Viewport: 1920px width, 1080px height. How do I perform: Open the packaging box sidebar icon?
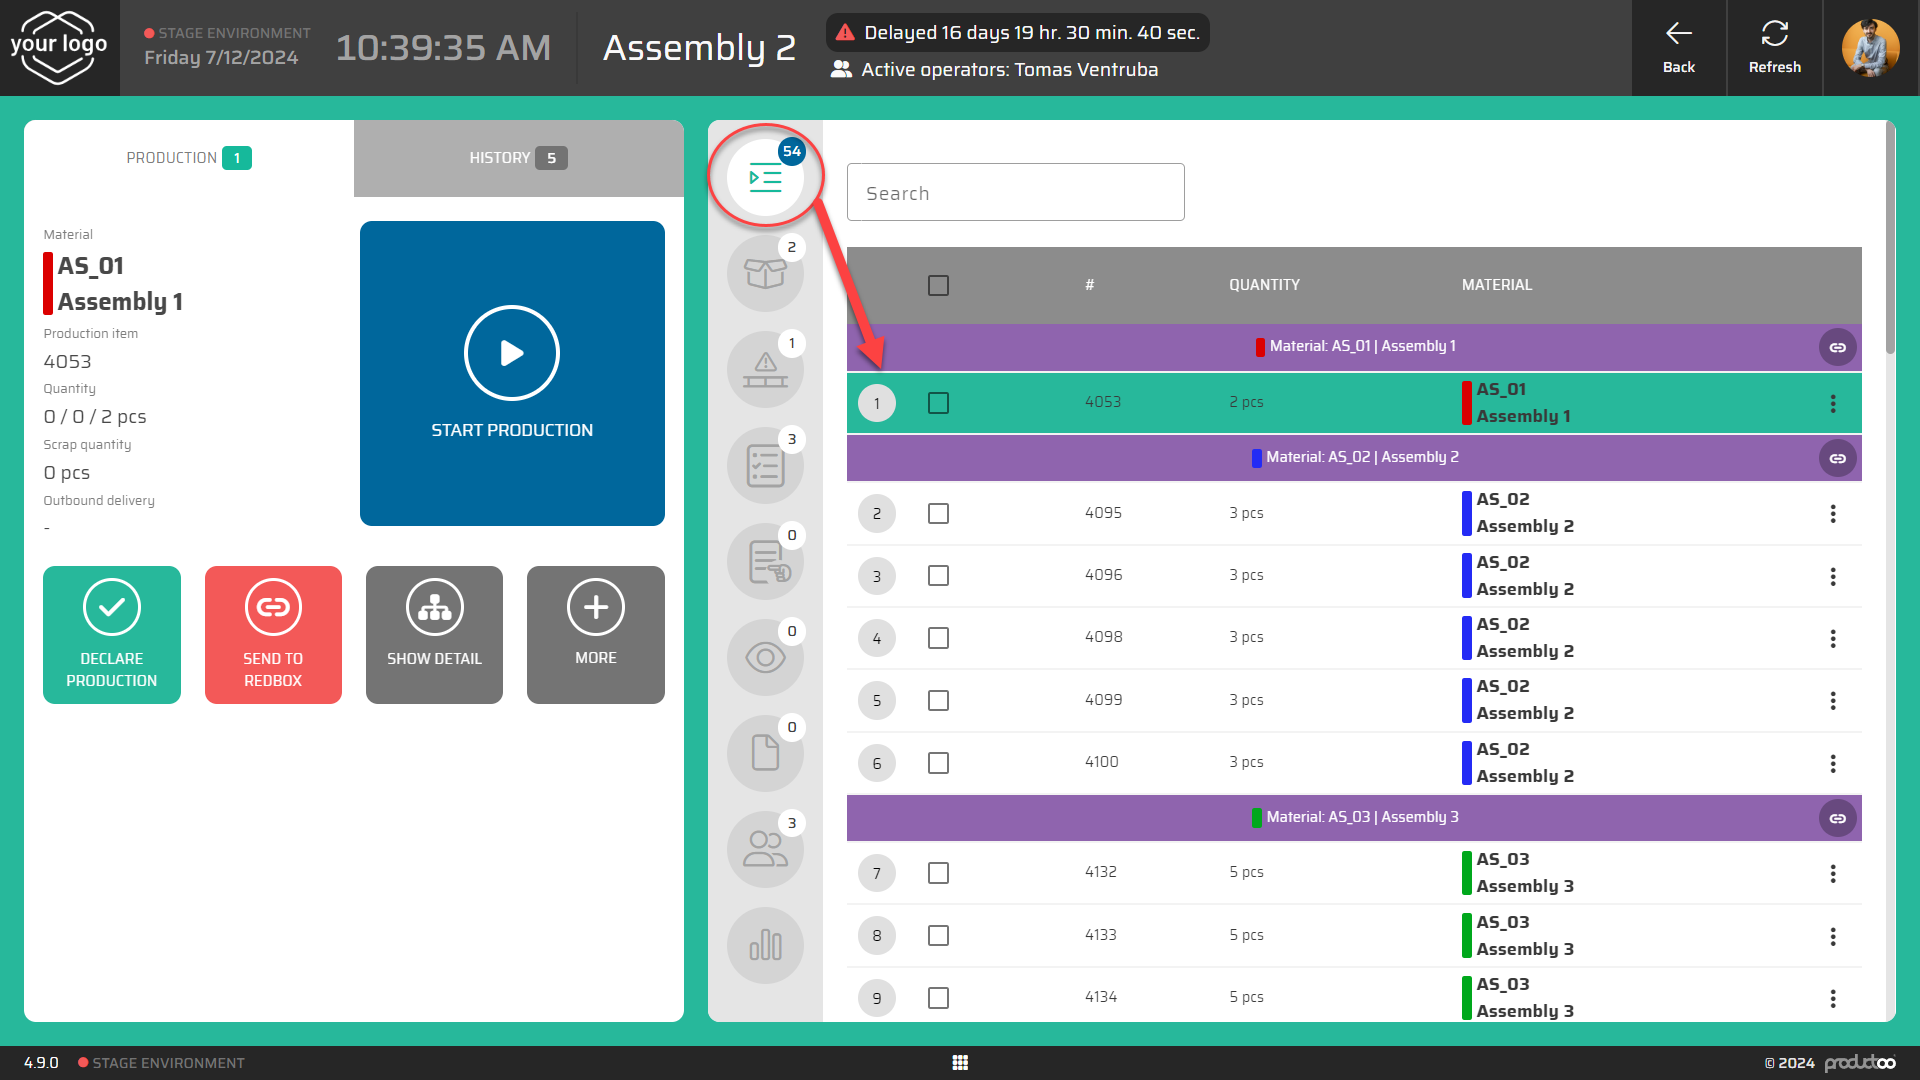click(765, 274)
